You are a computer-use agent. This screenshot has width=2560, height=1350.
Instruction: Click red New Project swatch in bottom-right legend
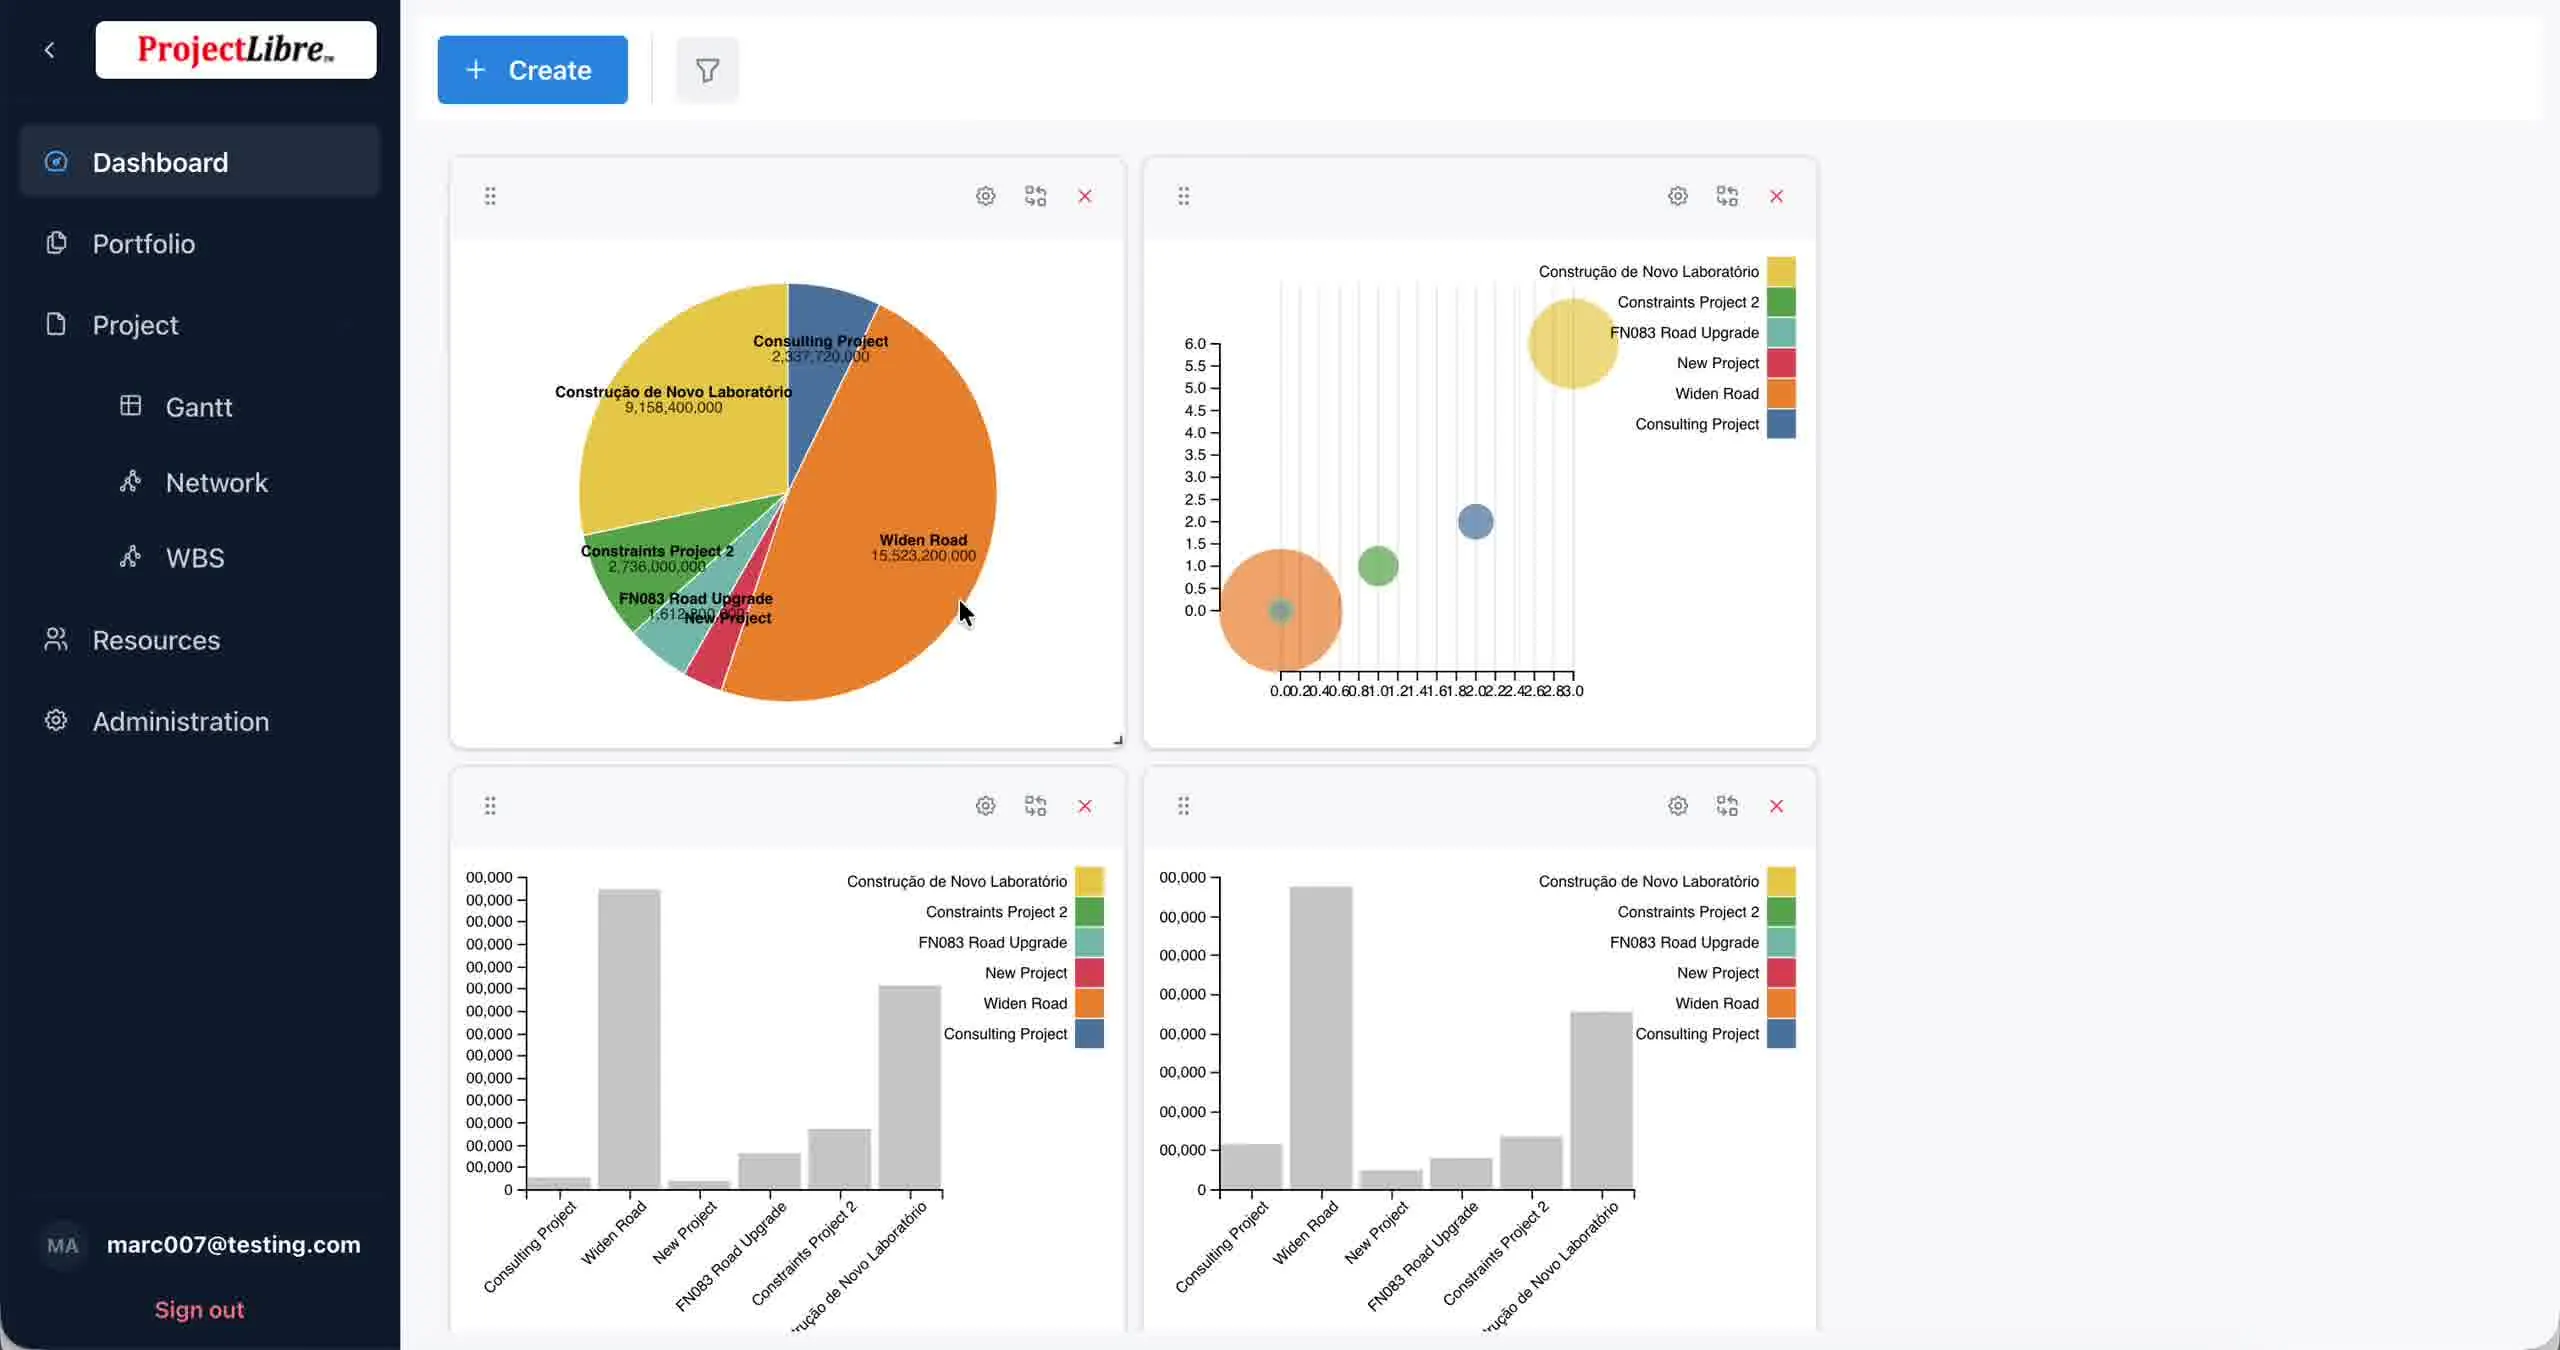click(1780, 973)
